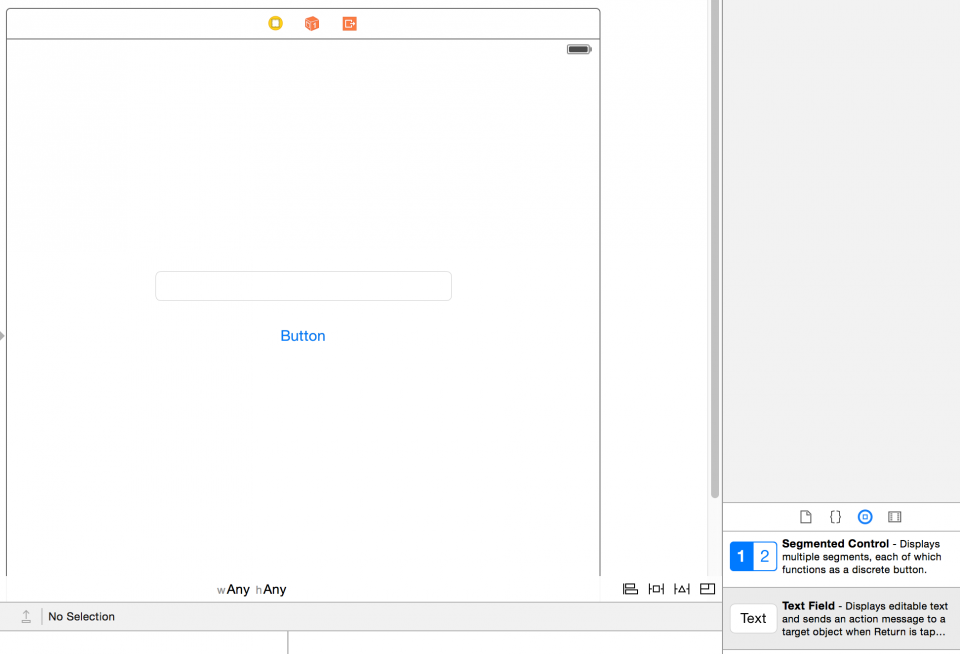Open the File Template library
Viewport: 960px width, 654px height.
pos(806,516)
